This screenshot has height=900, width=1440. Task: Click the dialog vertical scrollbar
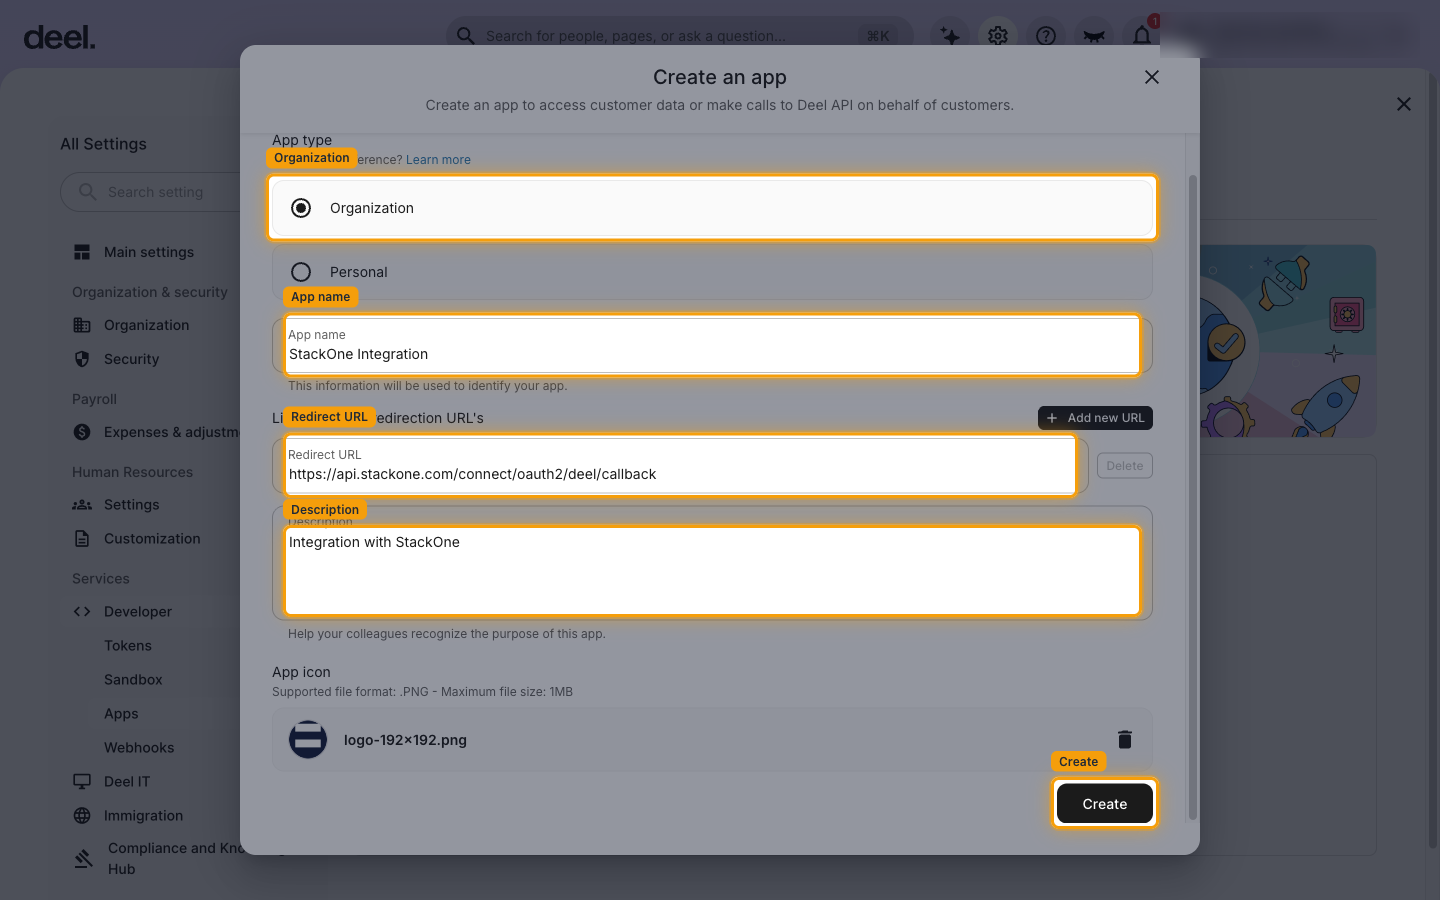point(1192,497)
